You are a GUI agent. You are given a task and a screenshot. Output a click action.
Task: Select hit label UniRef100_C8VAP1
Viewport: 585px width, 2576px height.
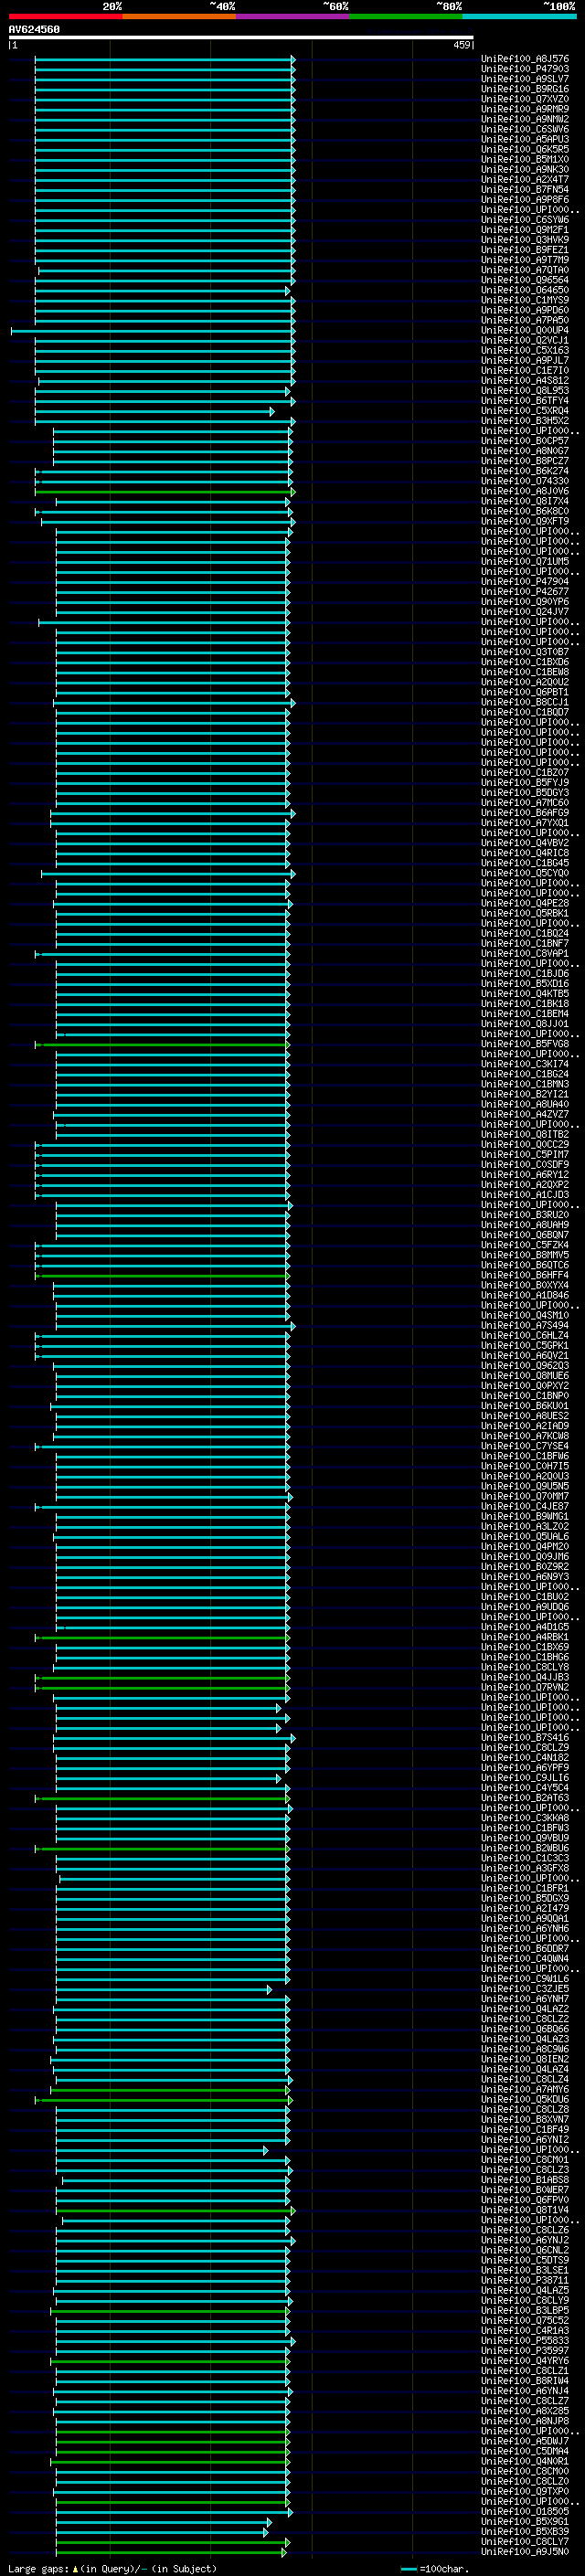(x=525, y=953)
